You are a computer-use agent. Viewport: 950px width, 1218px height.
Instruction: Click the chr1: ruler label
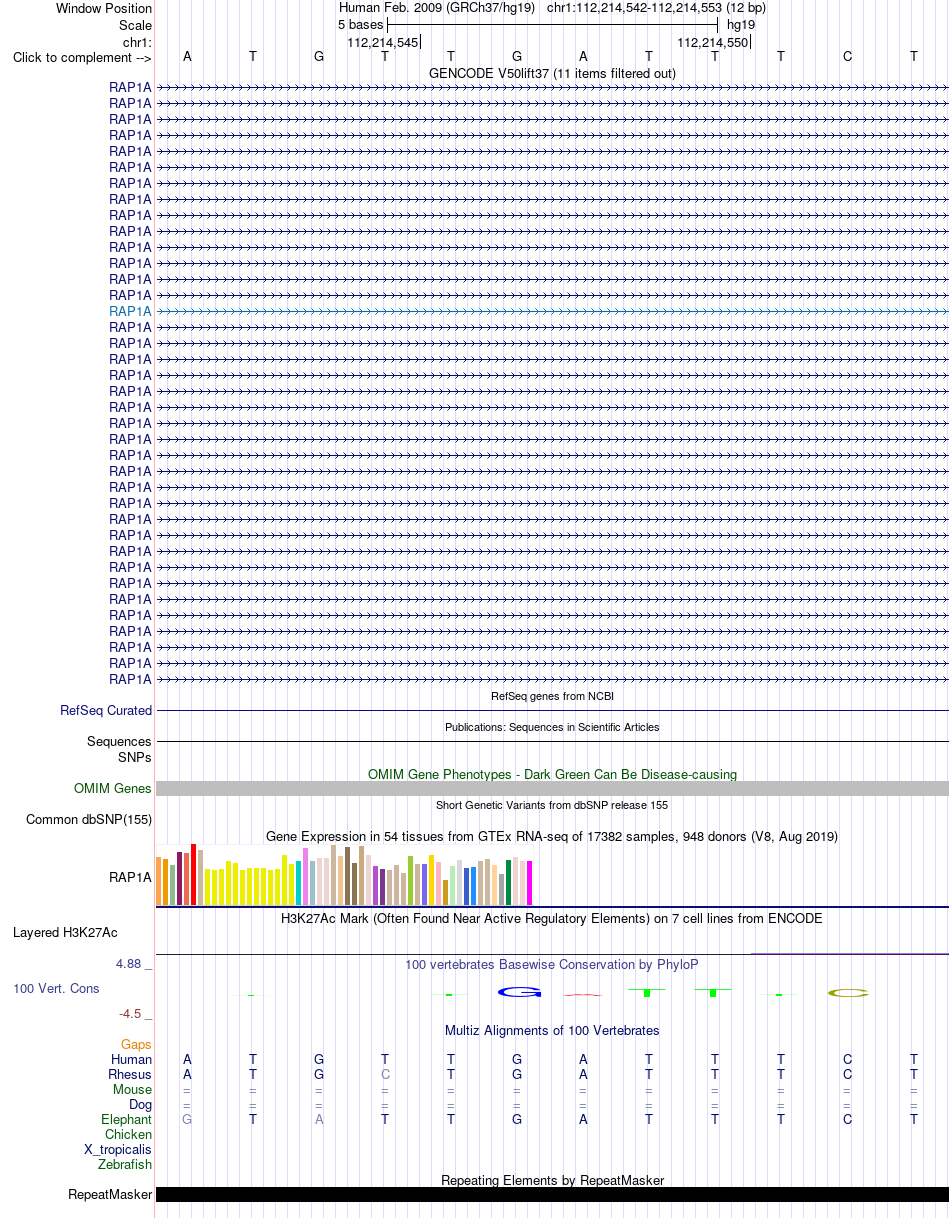point(136,41)
